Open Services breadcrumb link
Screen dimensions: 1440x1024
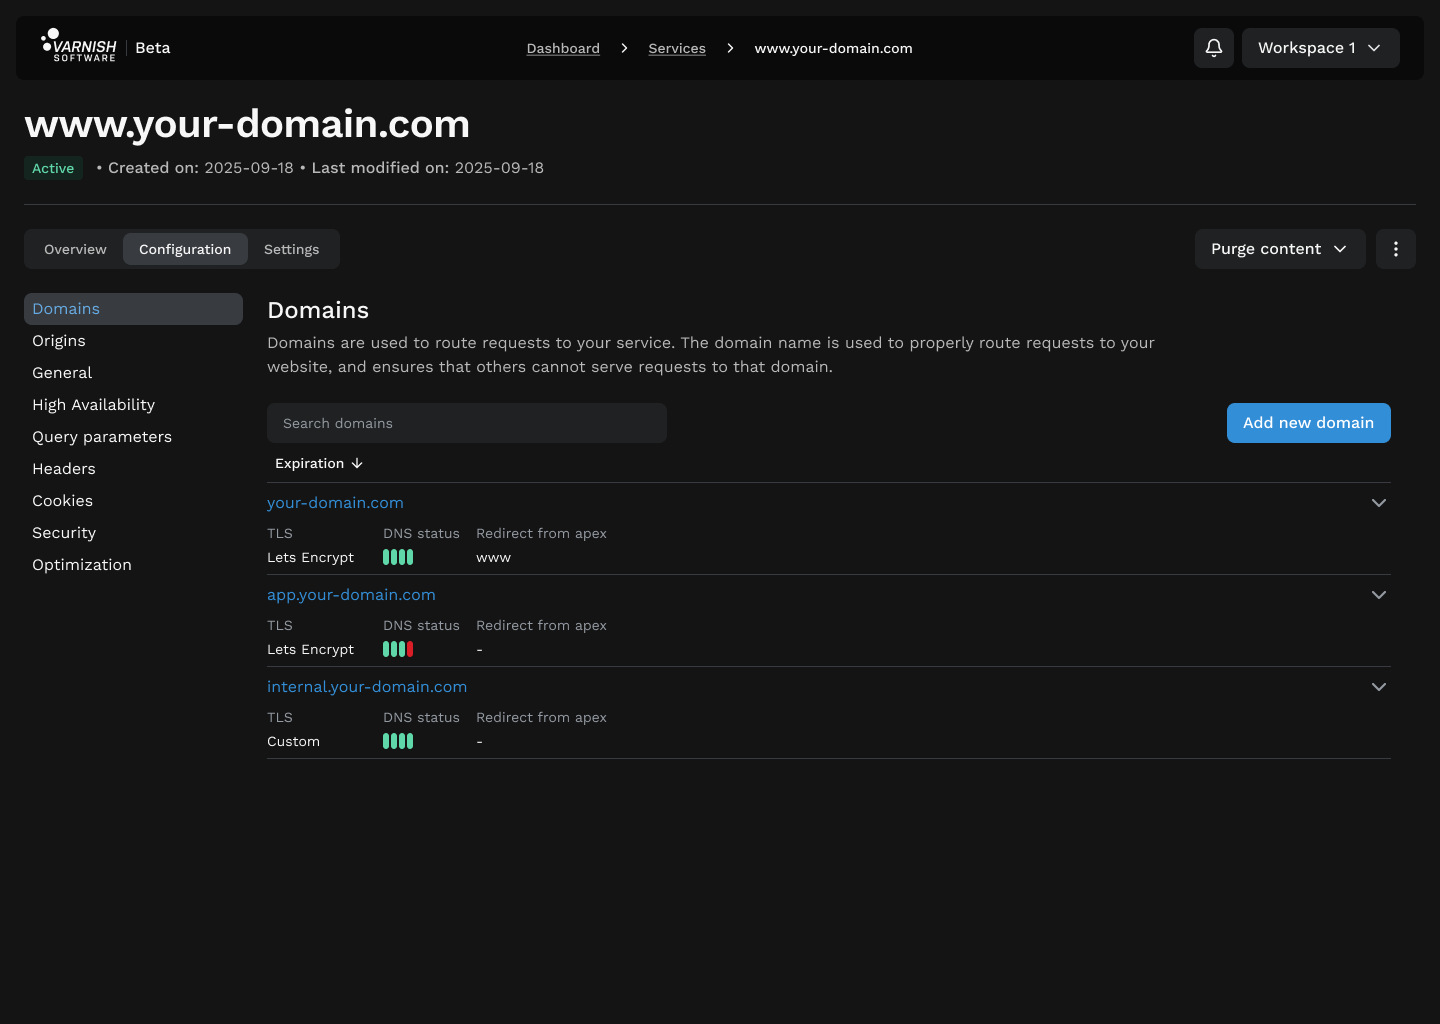(676, 48)
